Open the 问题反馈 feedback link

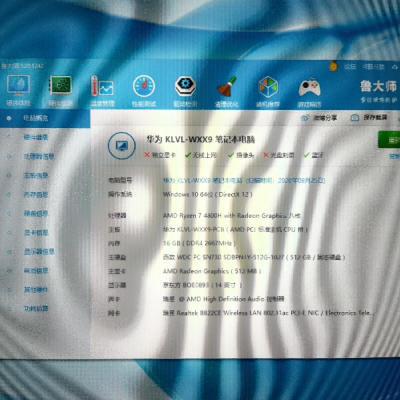pyautogui.click(x=373, y=67)
